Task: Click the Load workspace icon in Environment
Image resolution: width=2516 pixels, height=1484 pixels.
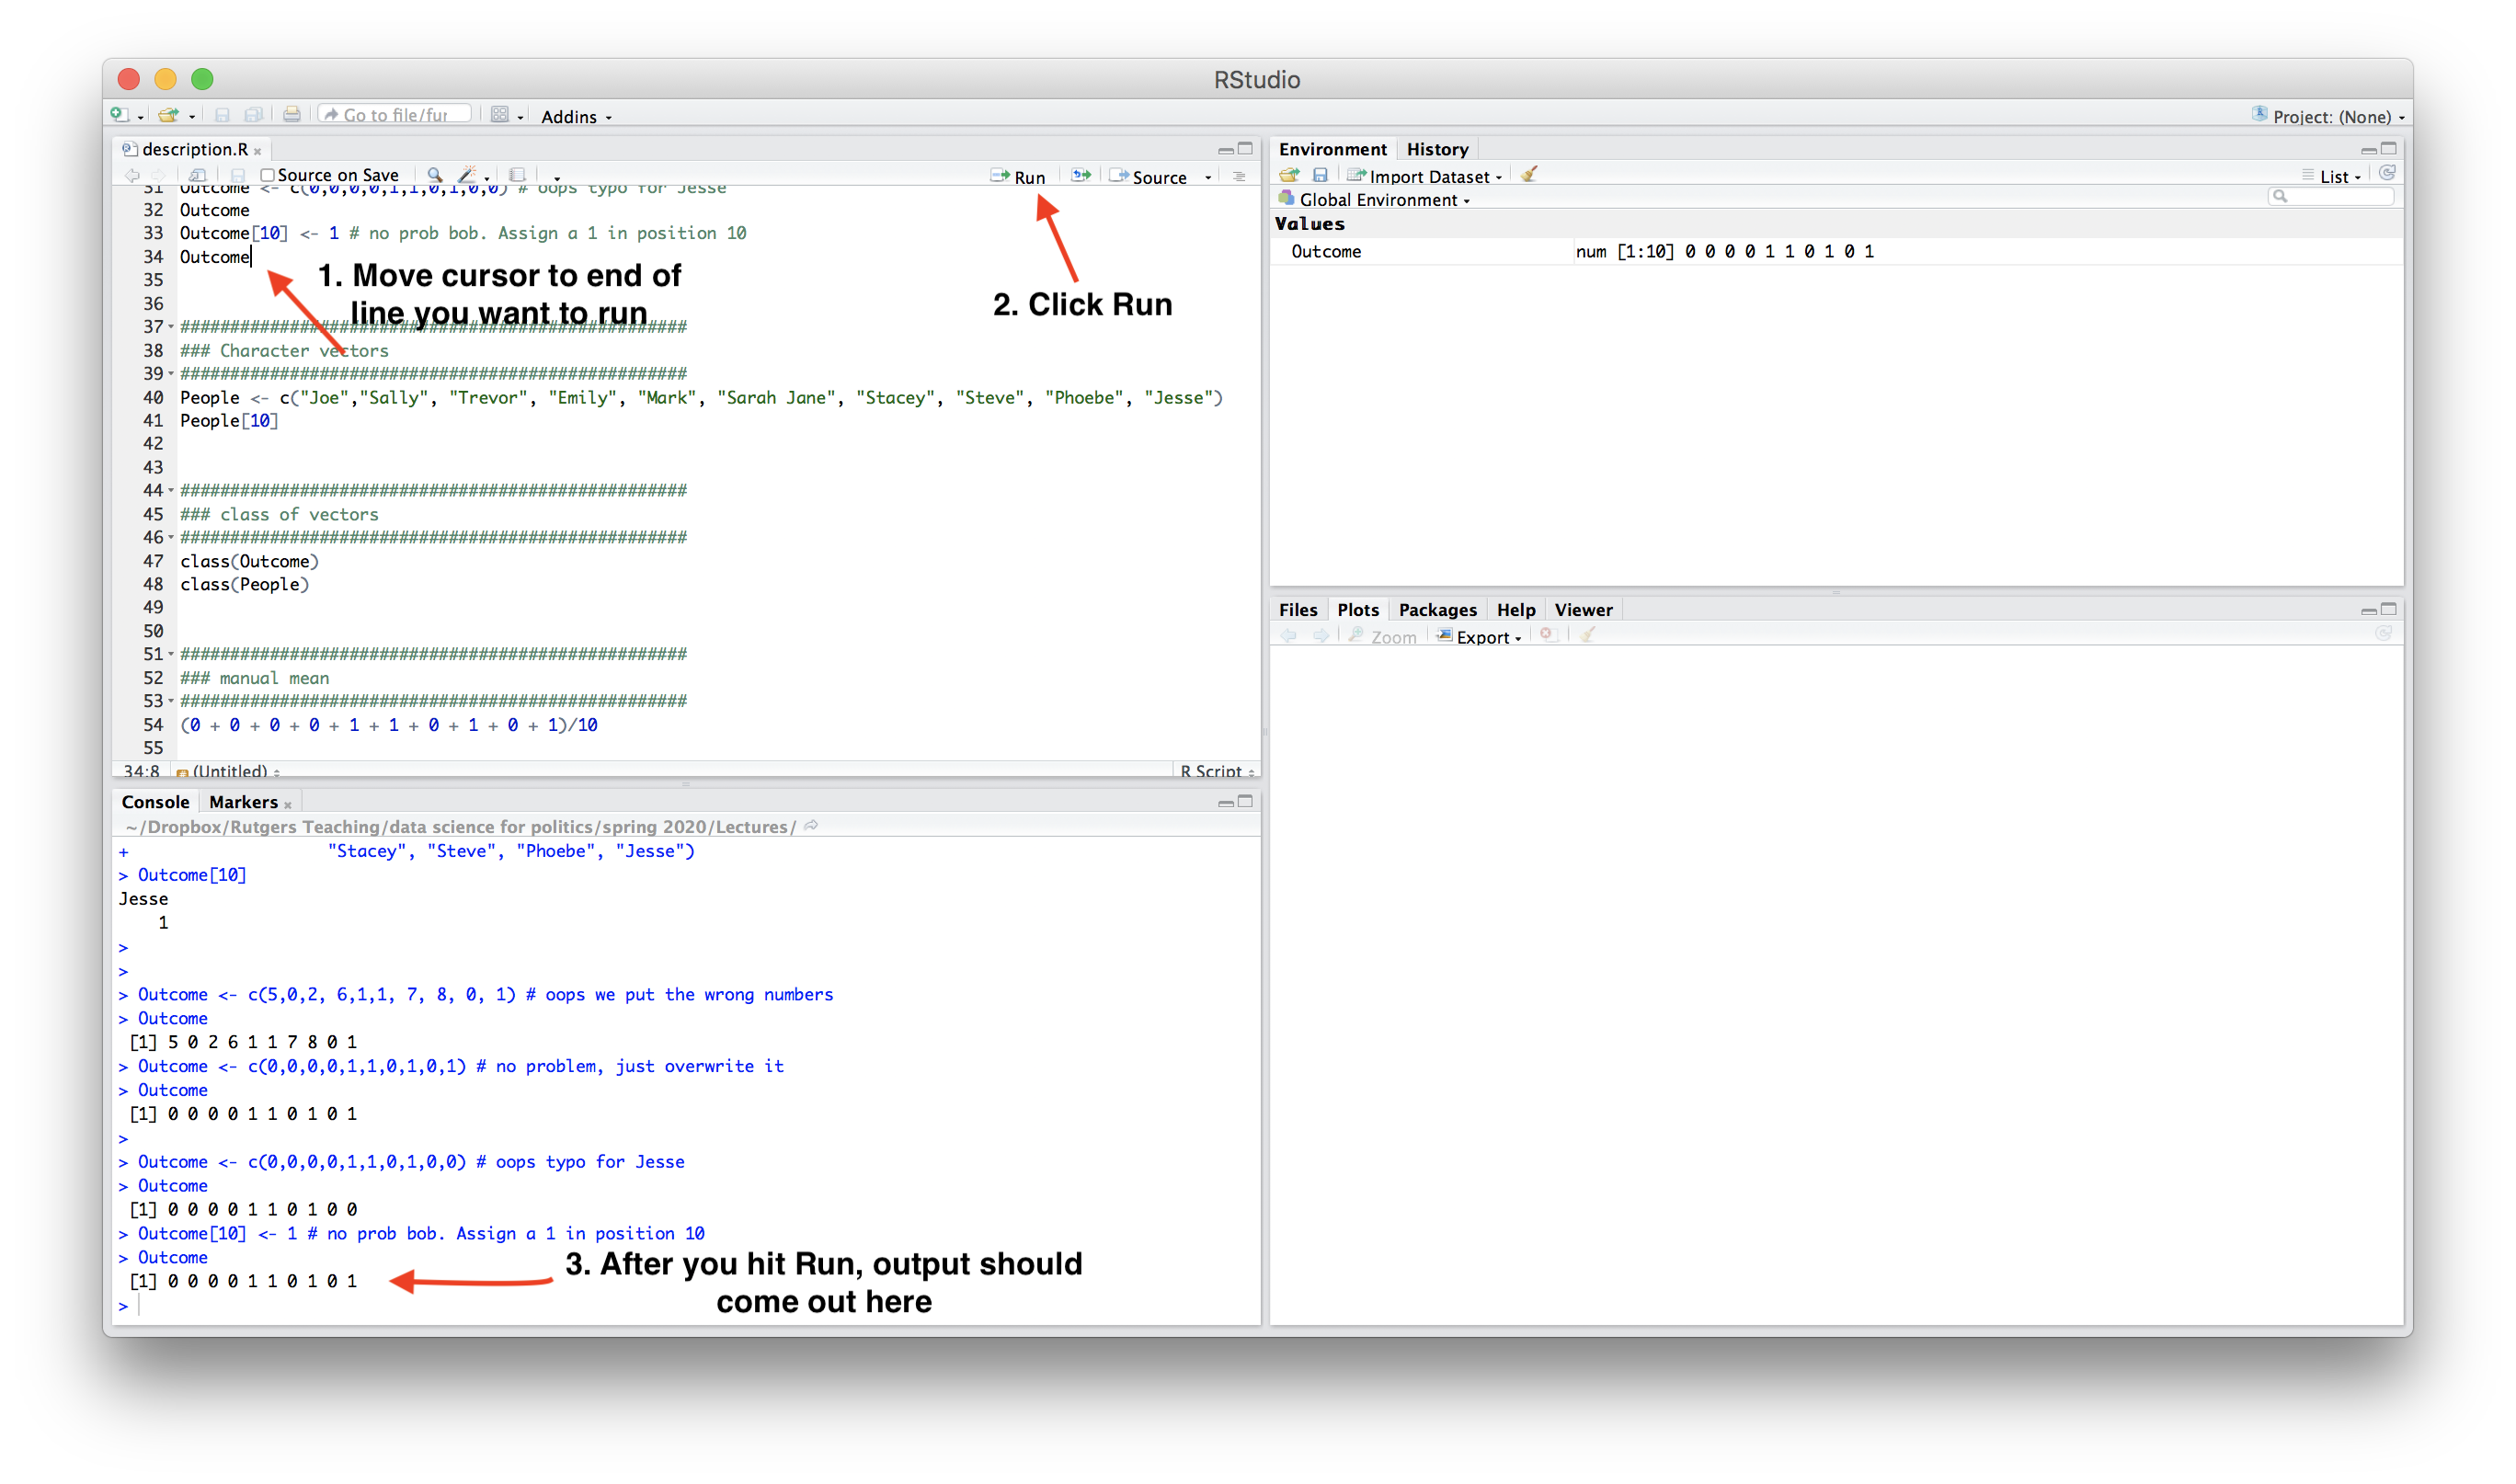Action: point(1289,175)
